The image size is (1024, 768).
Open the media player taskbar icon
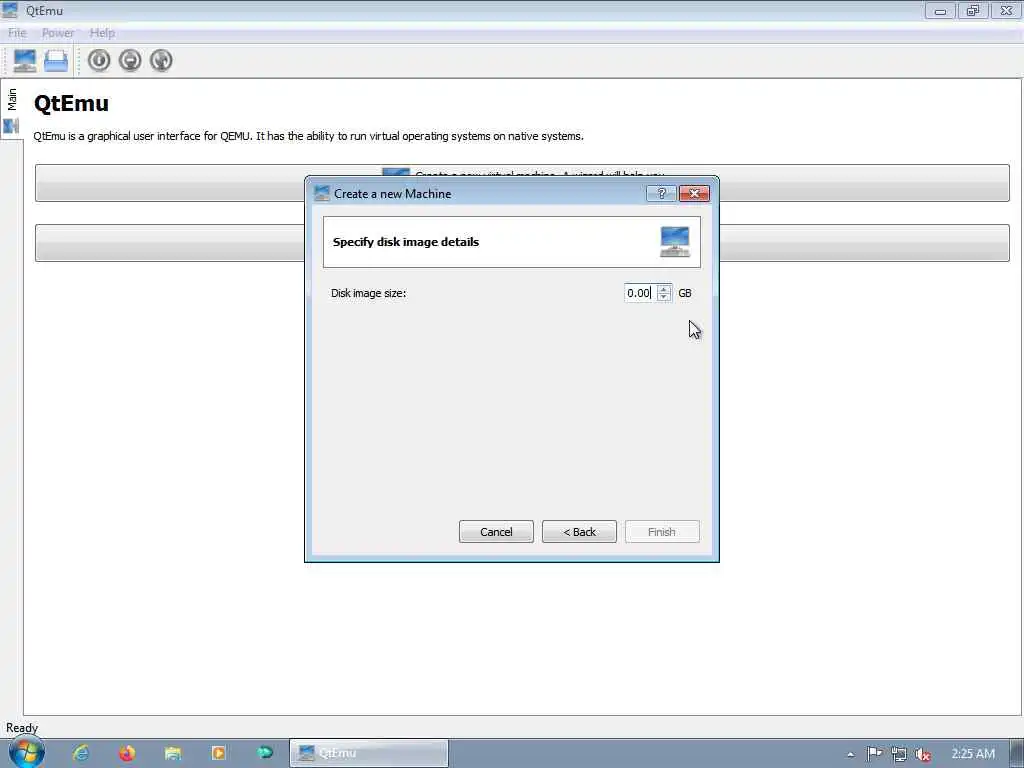[219, 753]
